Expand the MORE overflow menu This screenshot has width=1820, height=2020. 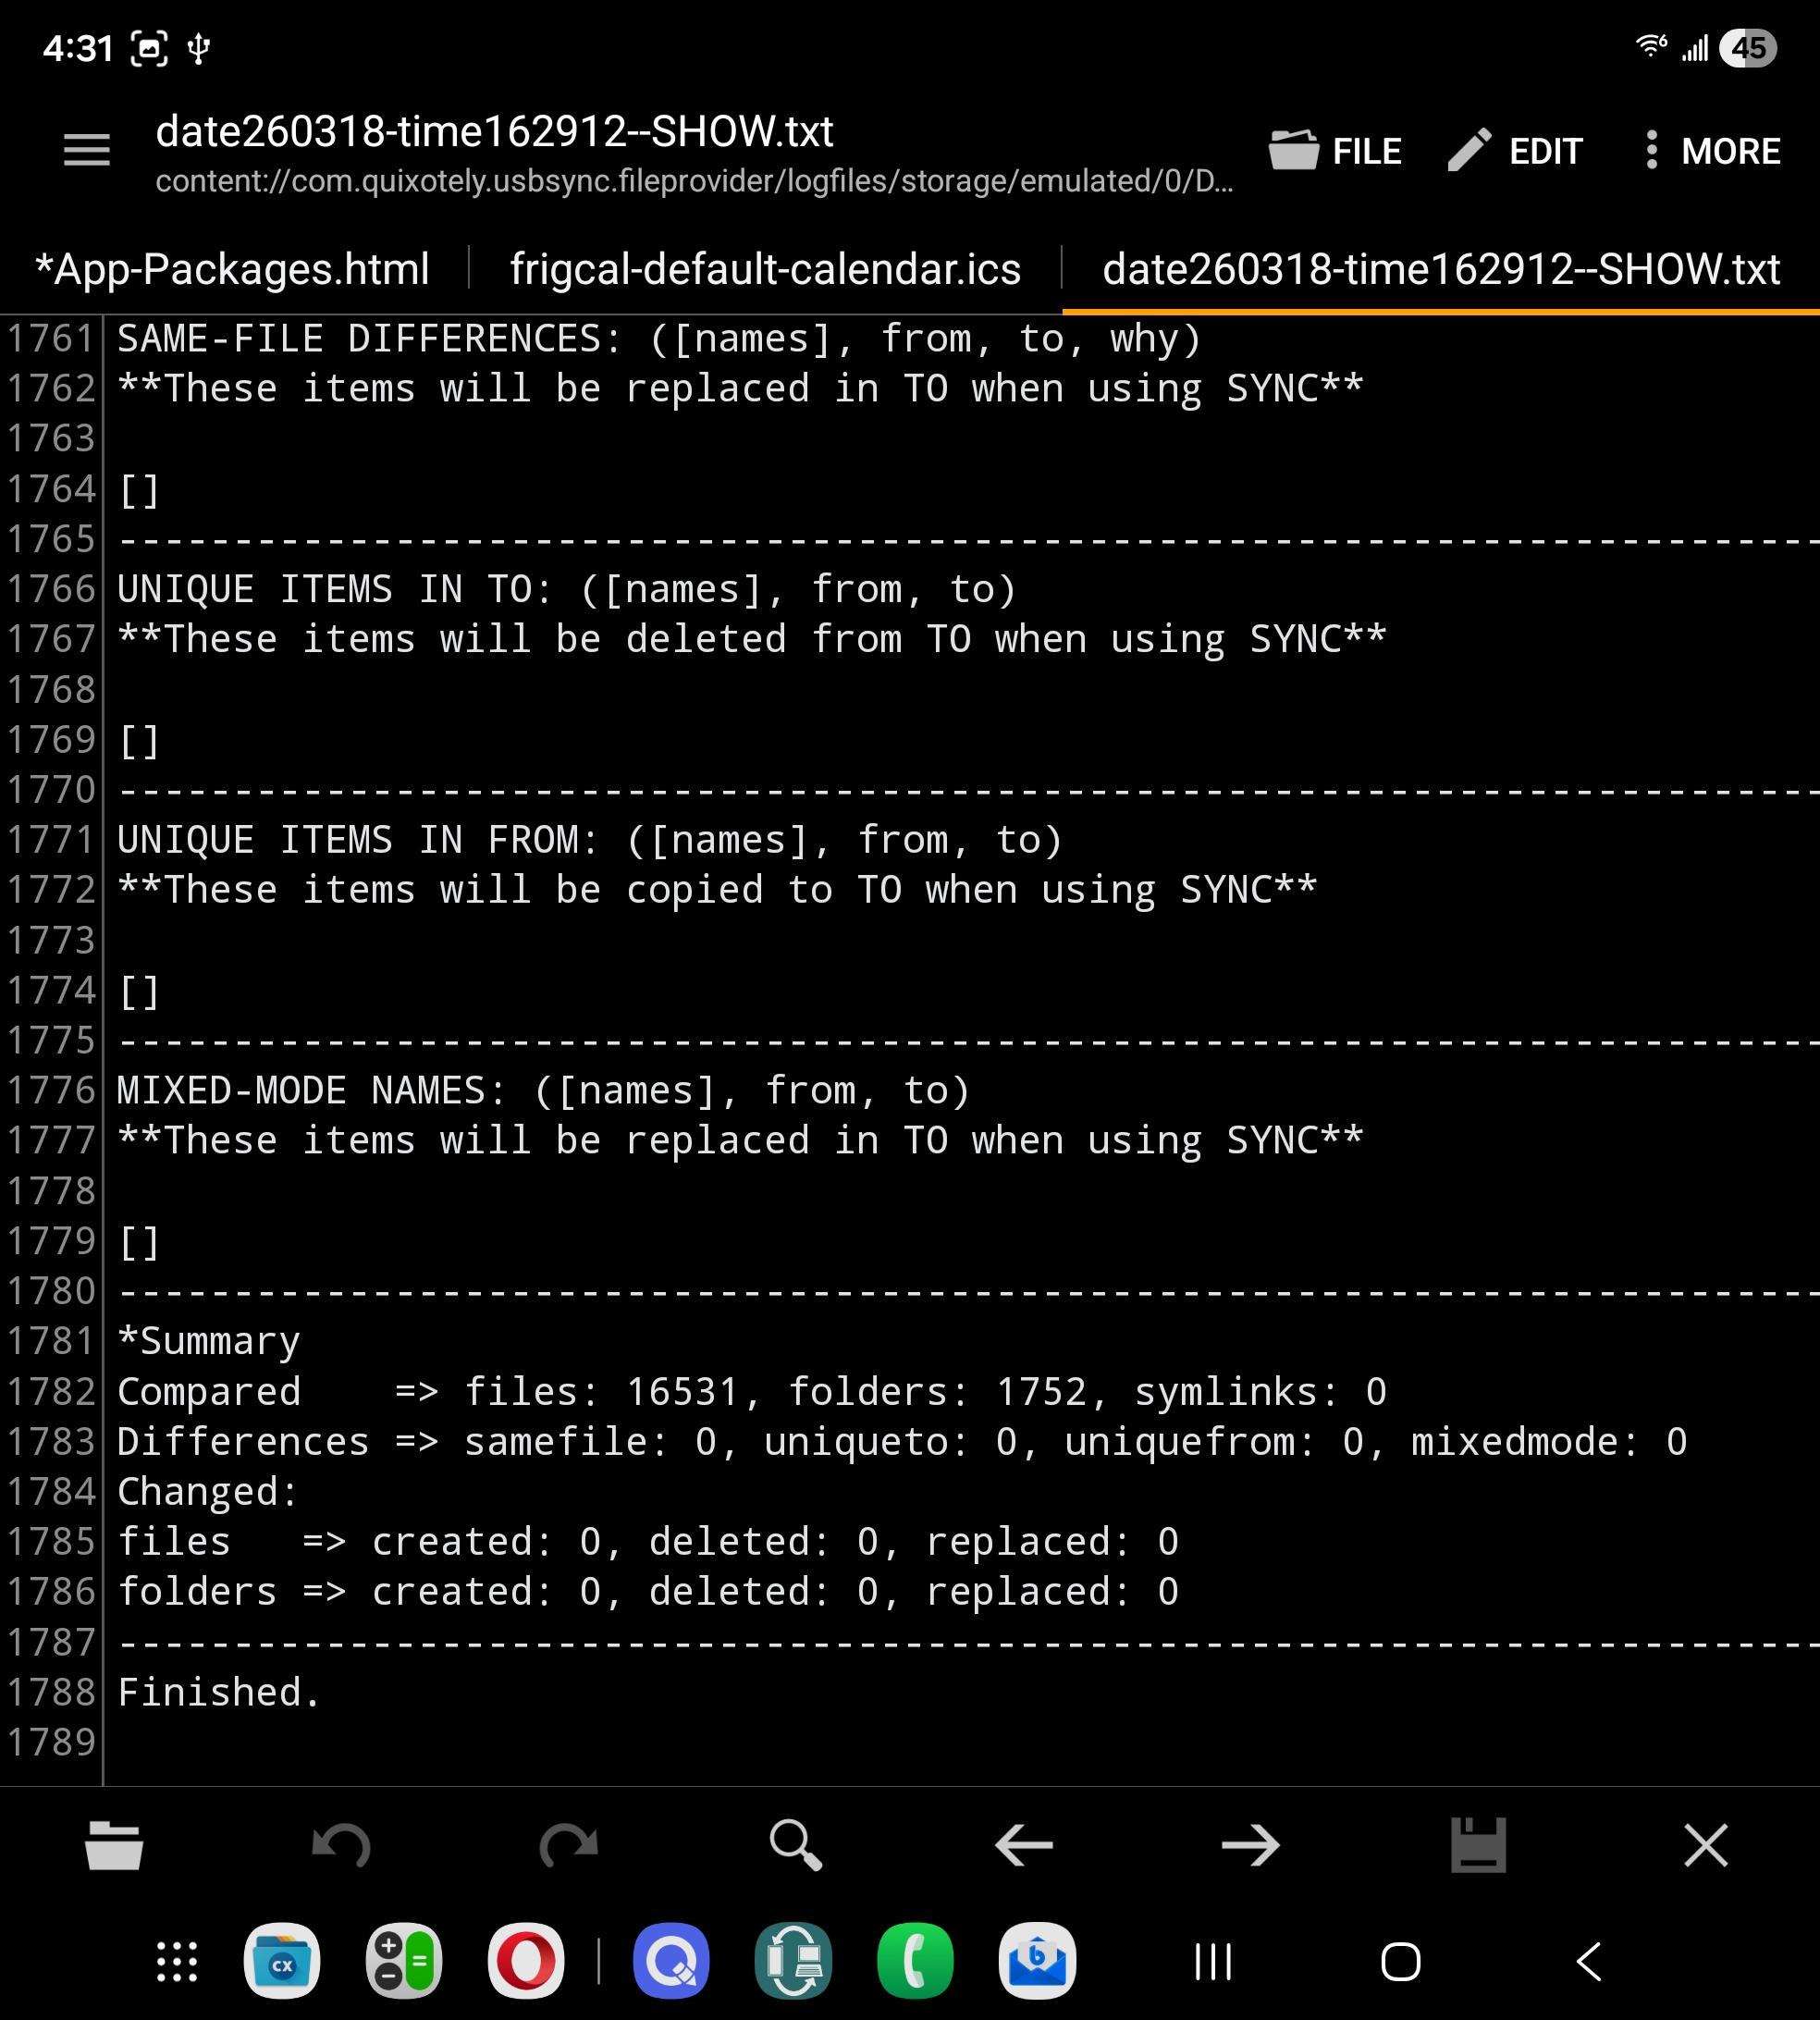tap(1712, 151)
